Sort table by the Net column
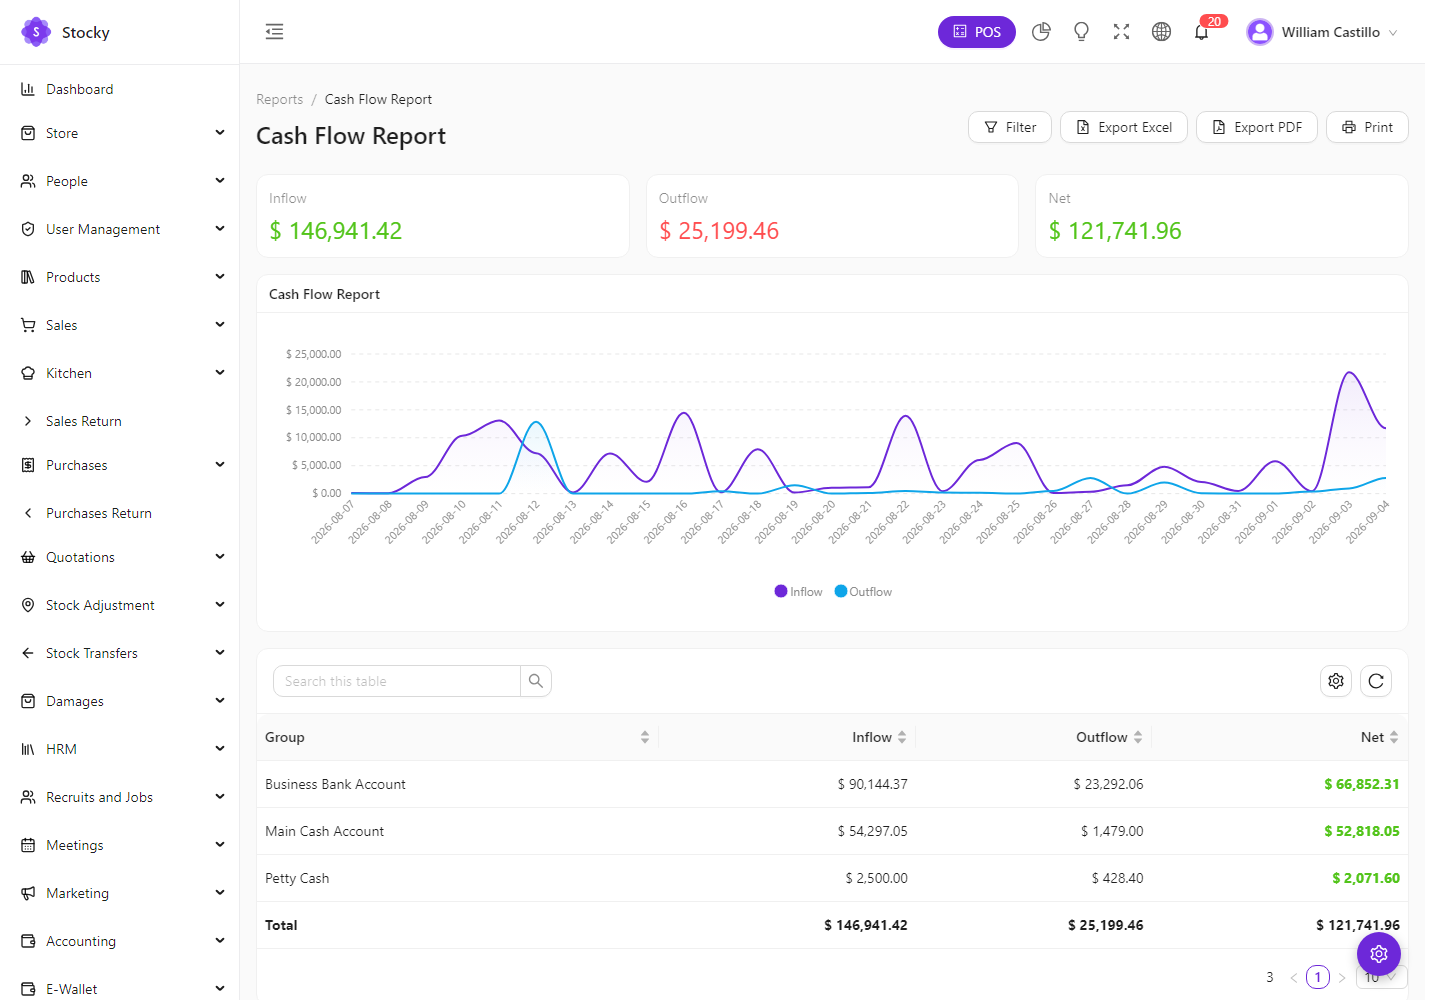 point(1379,737)
